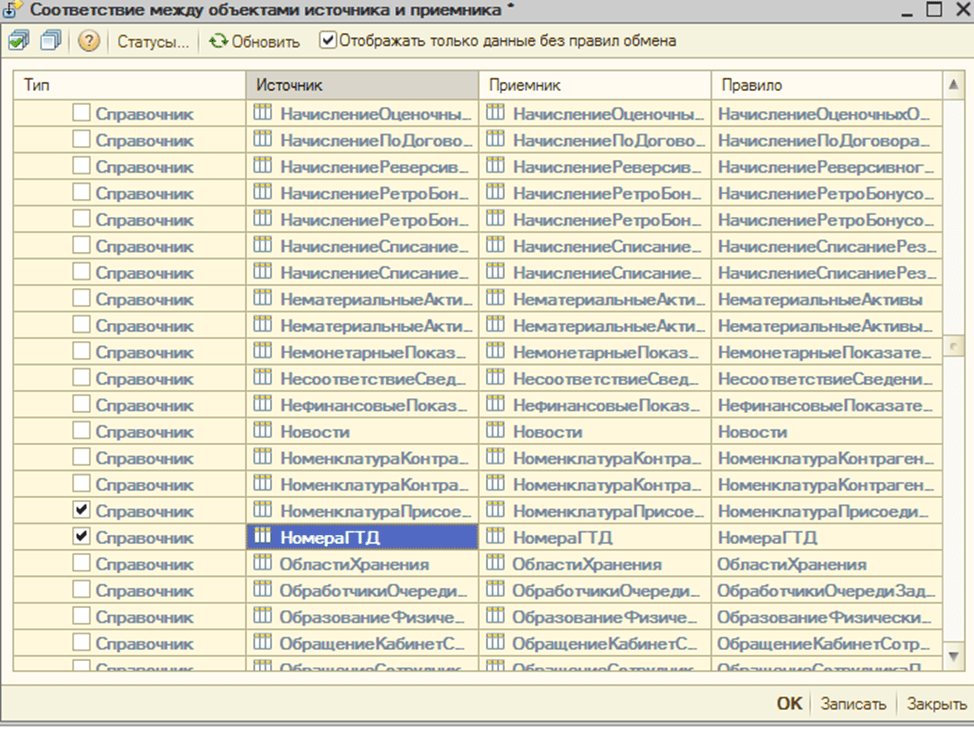Toggle 'Отображать только данные без правил обмена'
The height and width of the screenshot is (729, 974).
(x=328, y=41)
